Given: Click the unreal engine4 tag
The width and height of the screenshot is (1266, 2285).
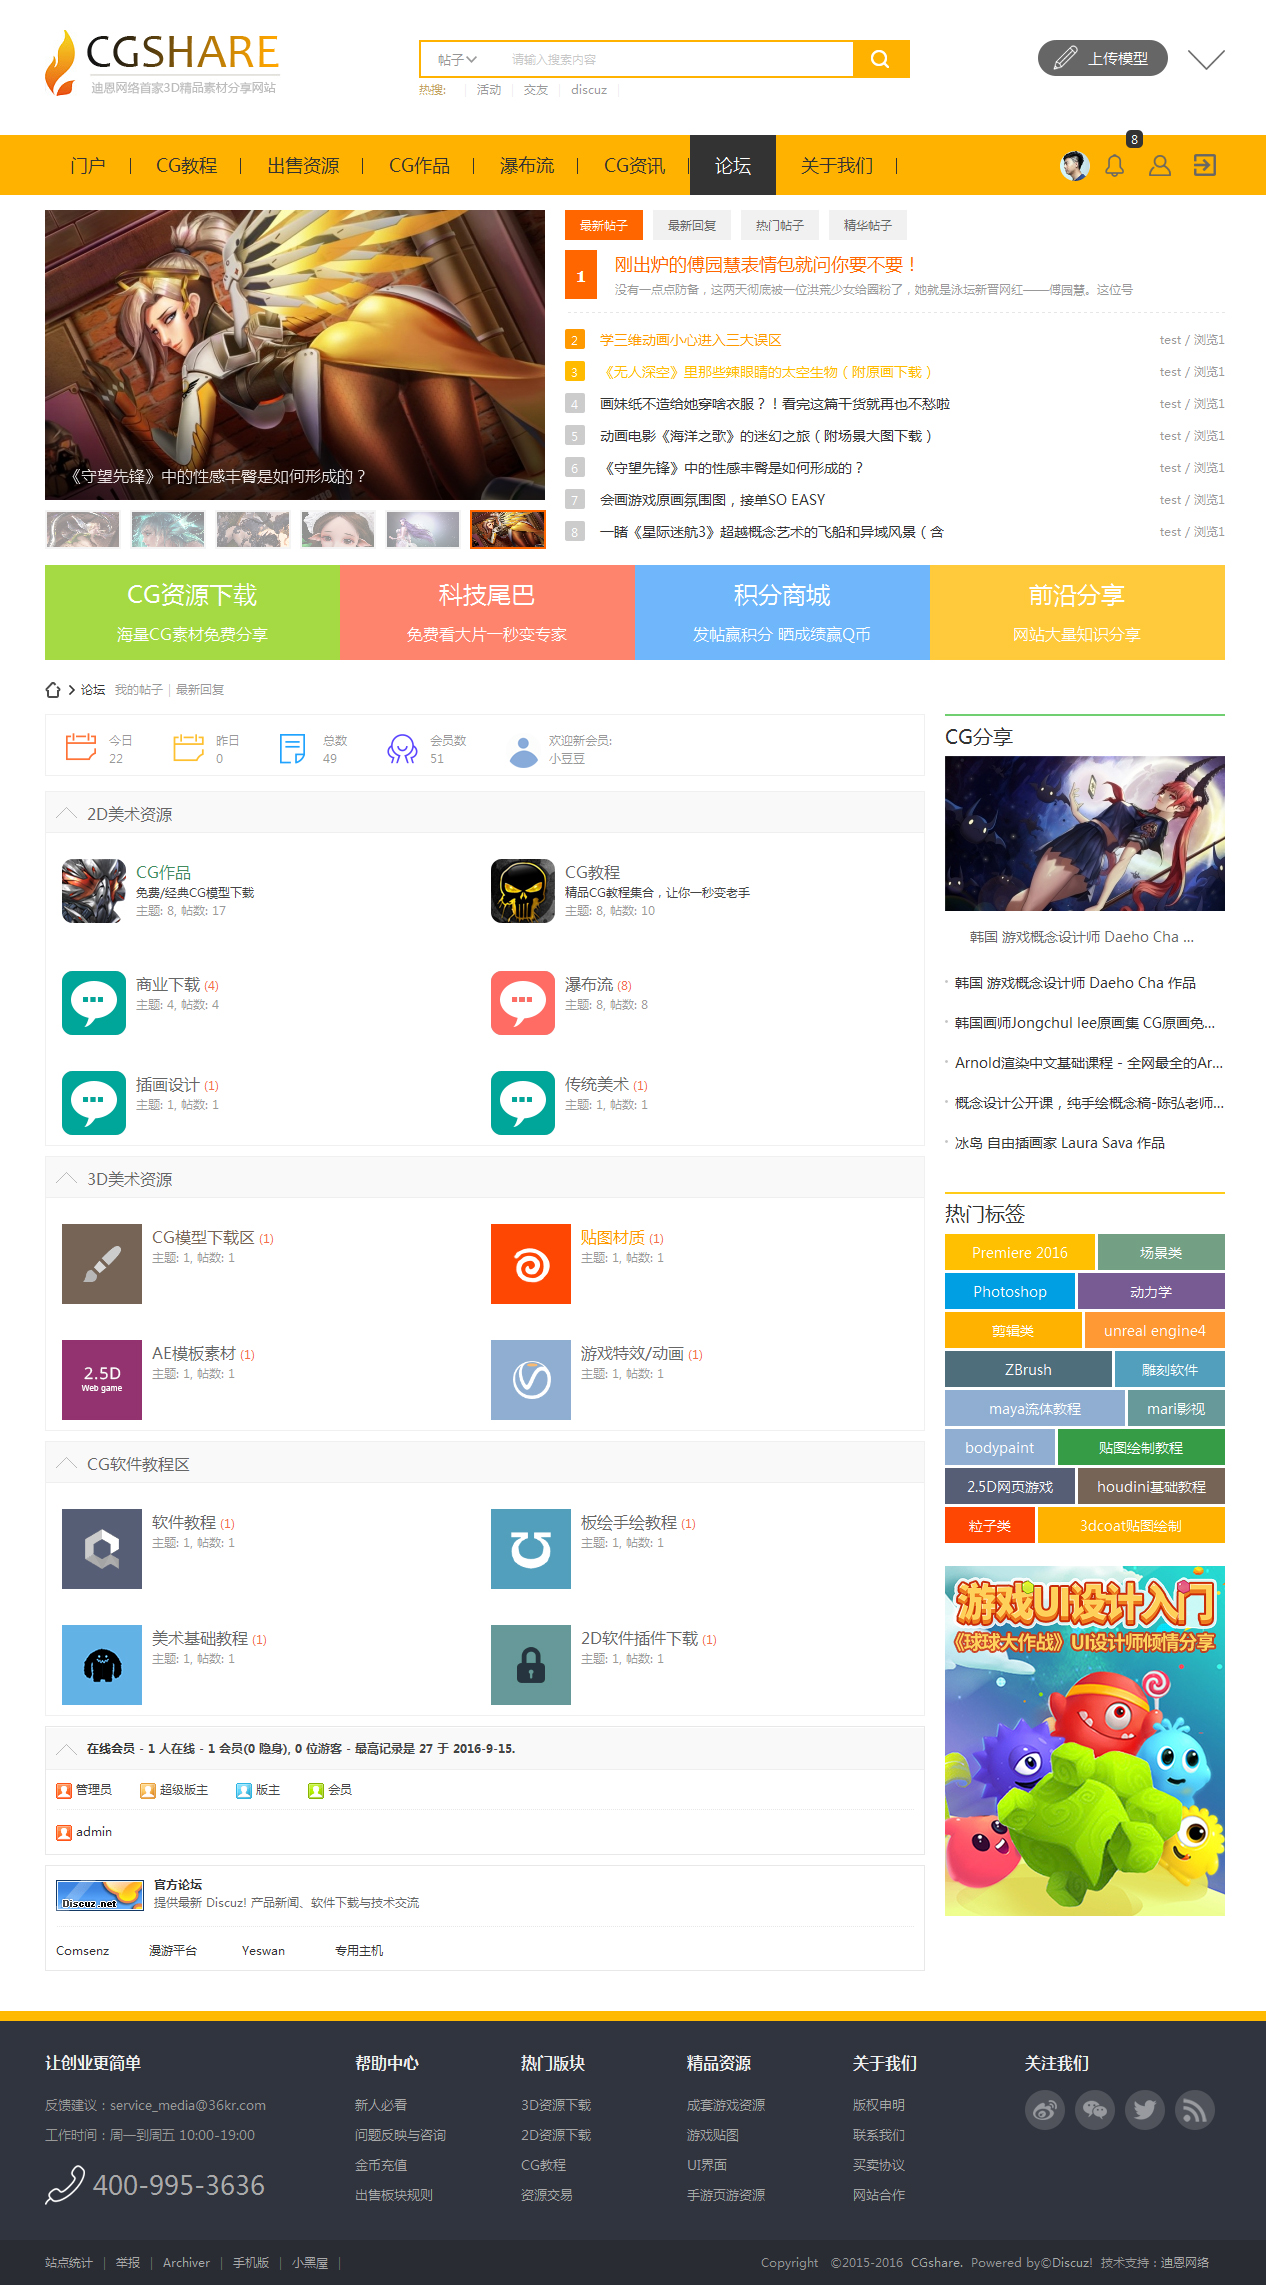Looking at the screenshot, I should (1155, 1330).
